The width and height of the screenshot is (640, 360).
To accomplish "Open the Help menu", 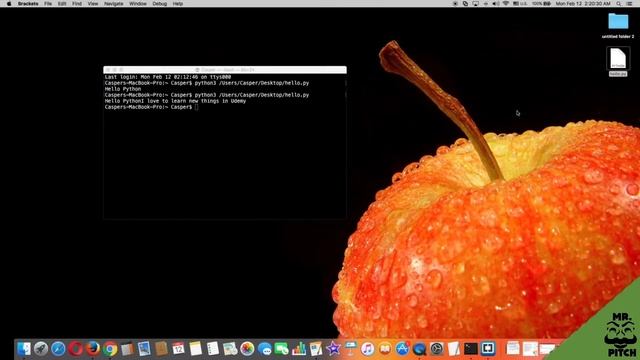I will (x=178, y=4).
